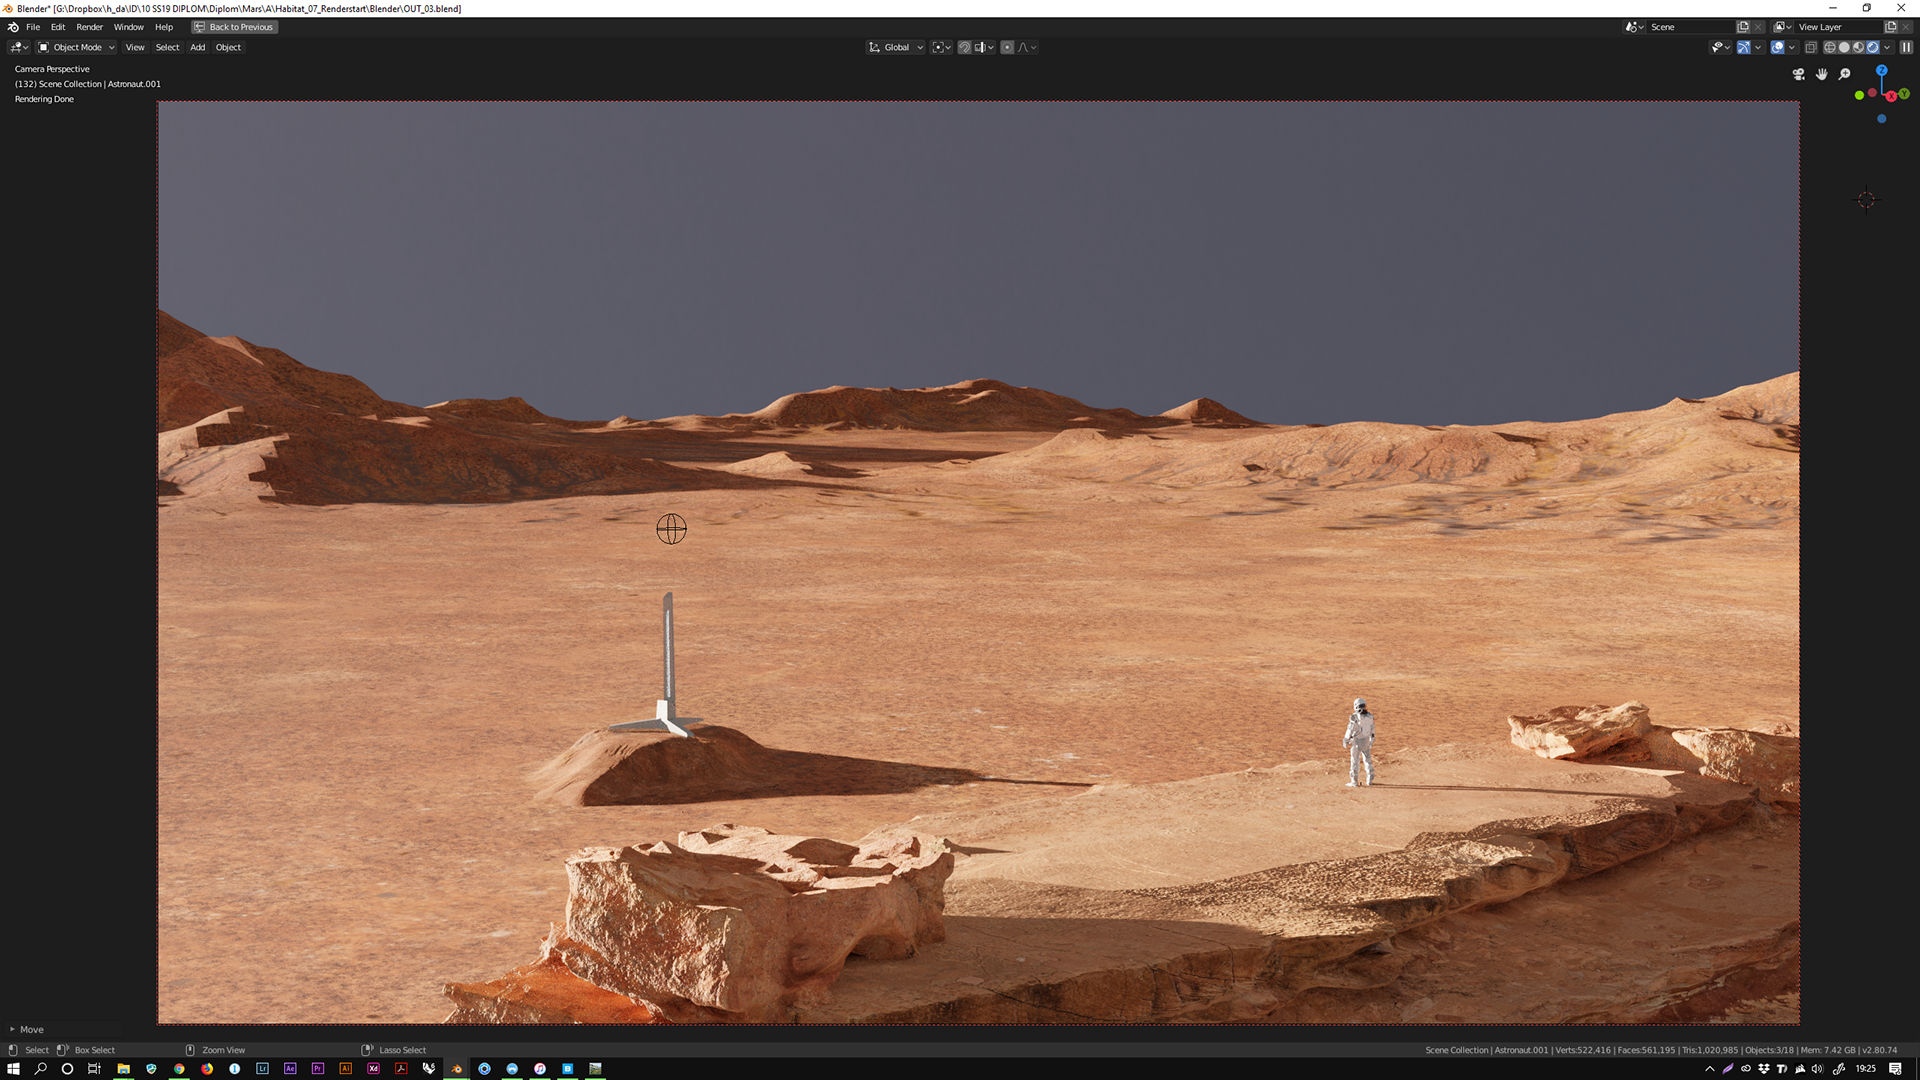Select solid viewport shading mode
The image size is (1920, 1080).
coord(1844,47)
